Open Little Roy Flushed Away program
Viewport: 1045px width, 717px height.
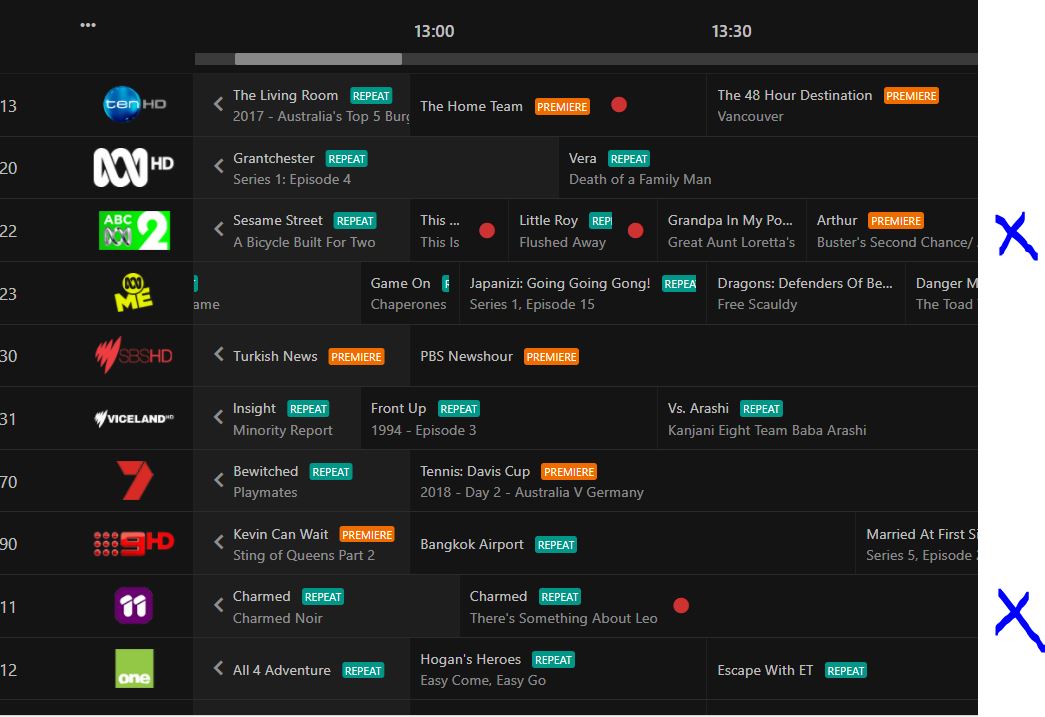(582, 231)
